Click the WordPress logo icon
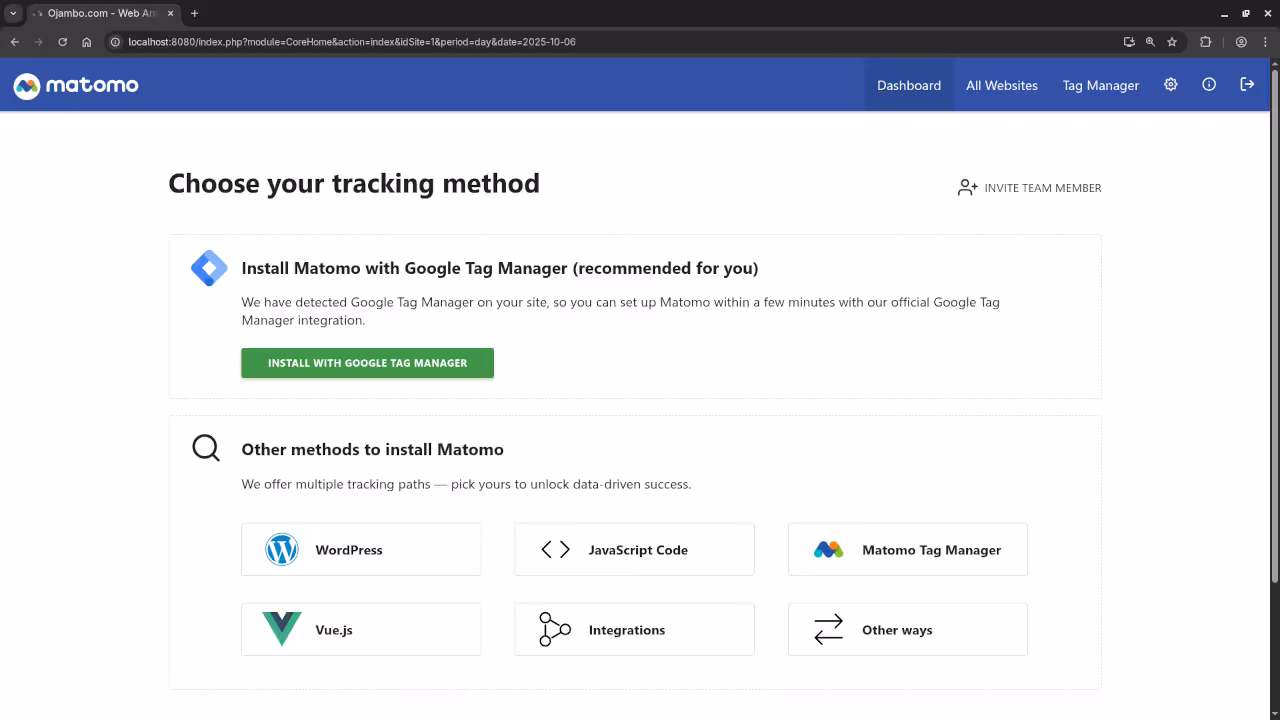 click(282, 550)
